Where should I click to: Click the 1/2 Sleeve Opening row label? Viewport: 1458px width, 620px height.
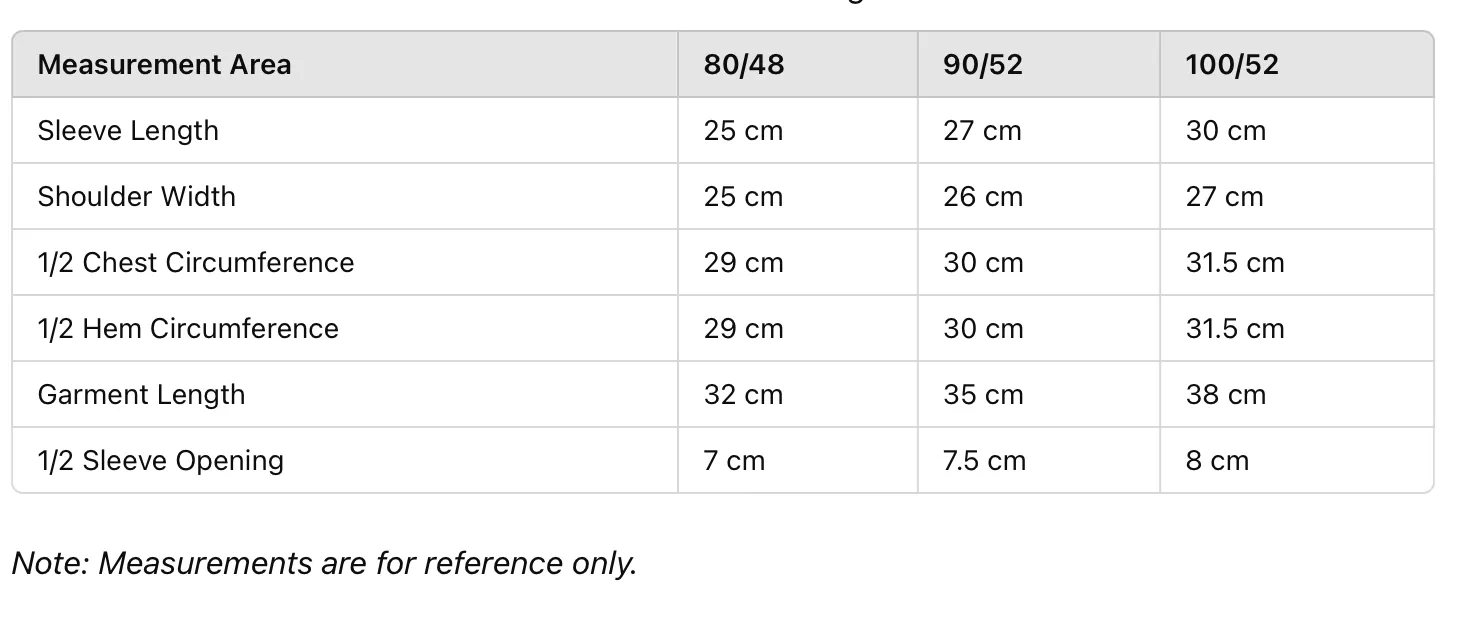(x=161, y=461)
